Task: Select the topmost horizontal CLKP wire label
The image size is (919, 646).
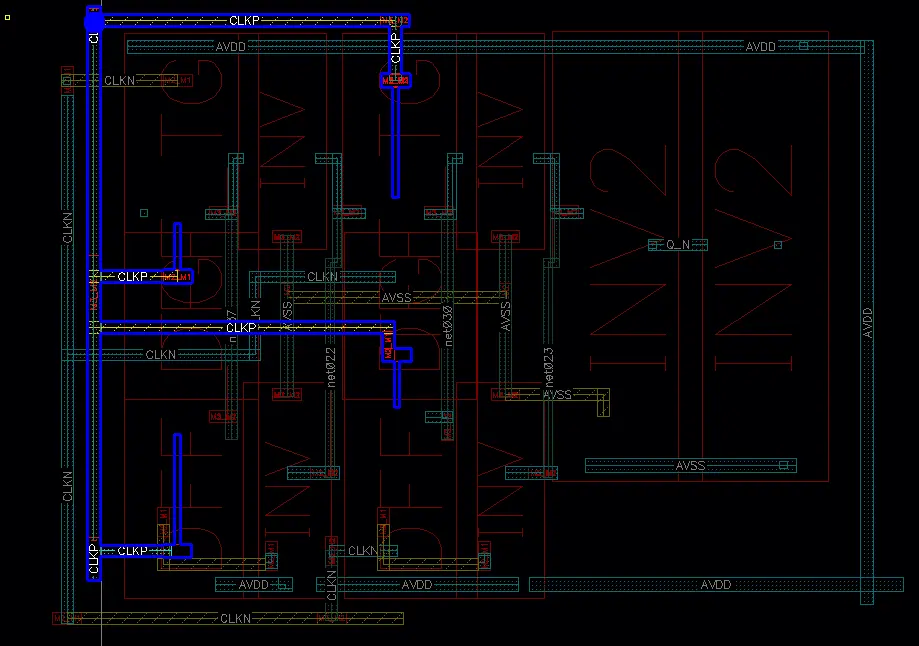Action: pos(244,21)
